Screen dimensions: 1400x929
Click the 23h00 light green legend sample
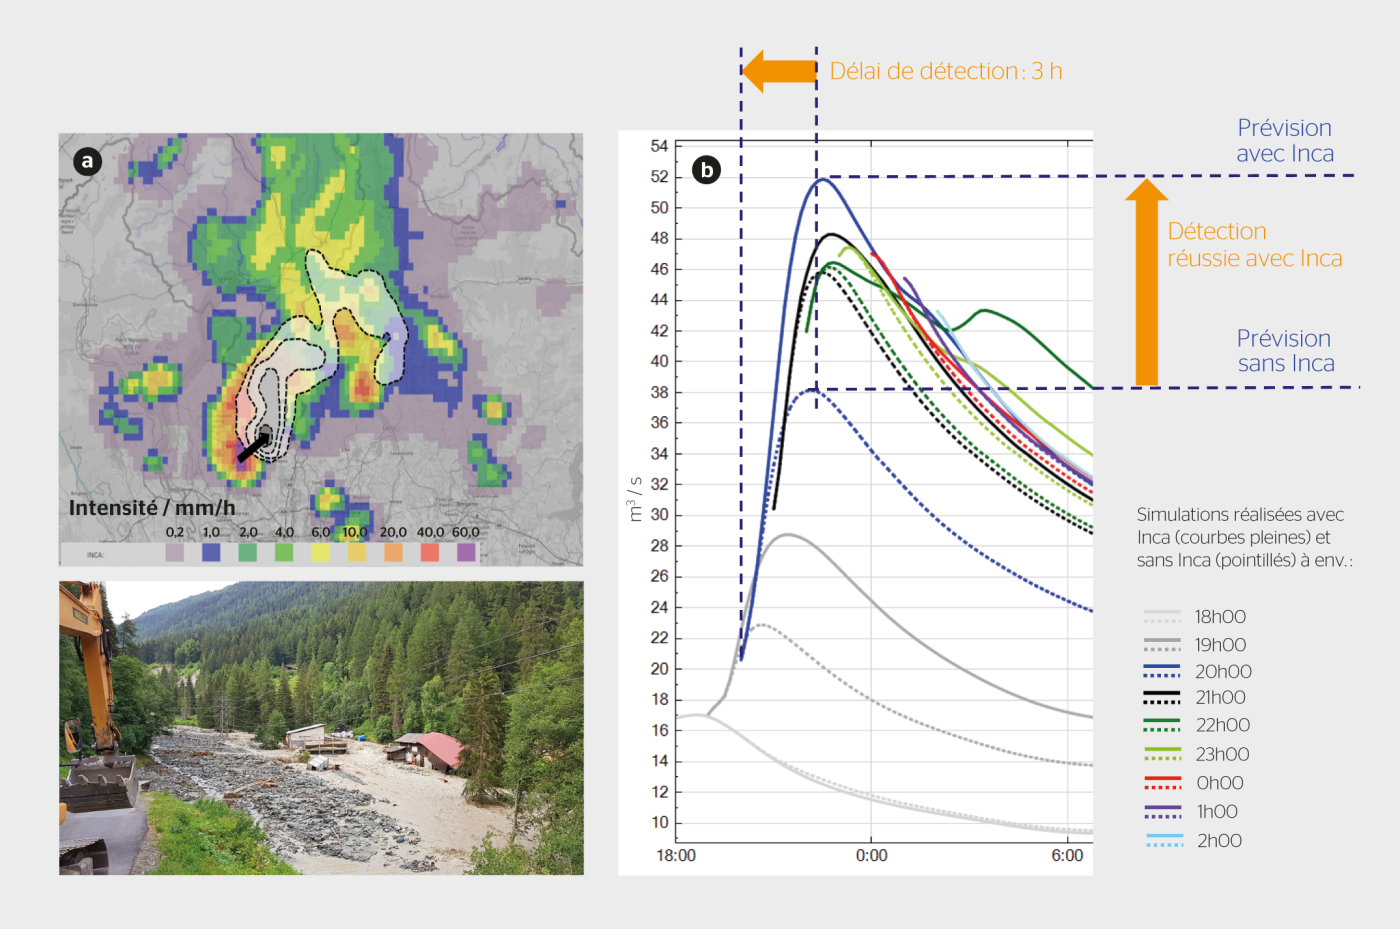[1162, 752]
